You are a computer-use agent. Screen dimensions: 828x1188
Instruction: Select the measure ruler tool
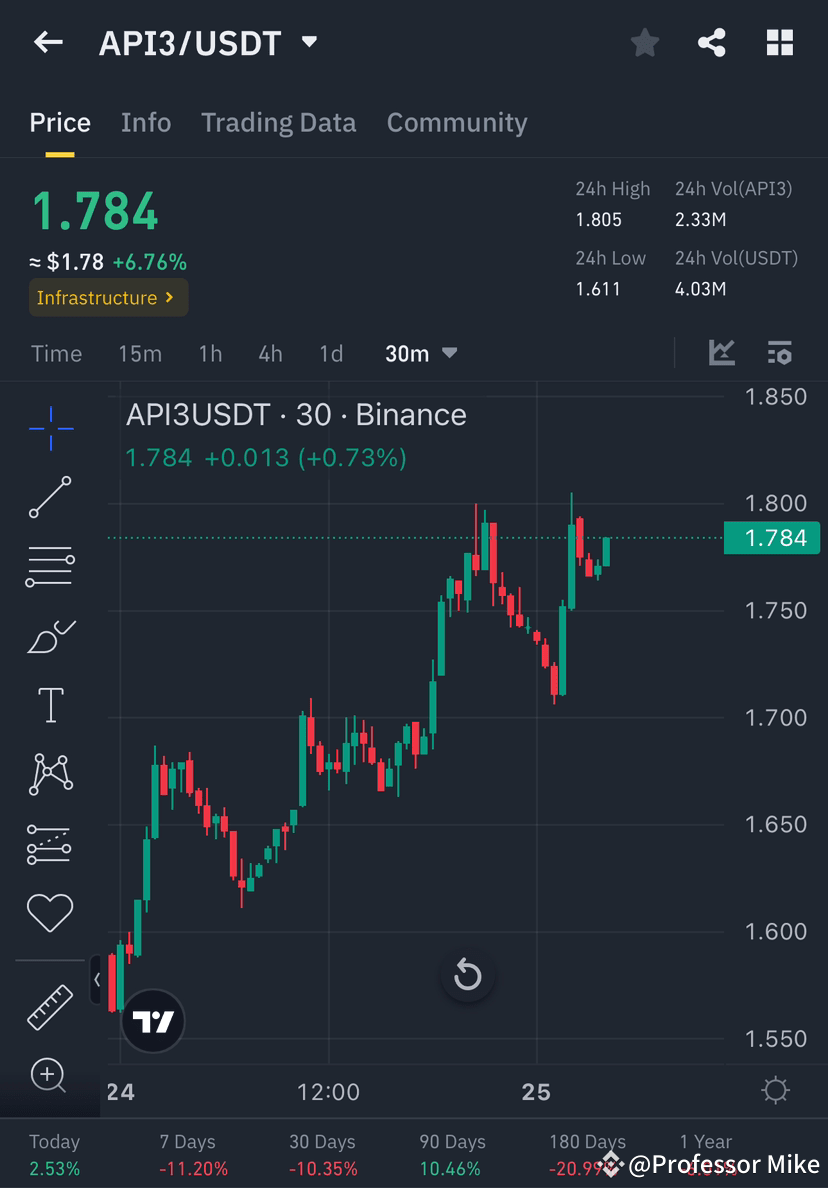pos(50,1006)
